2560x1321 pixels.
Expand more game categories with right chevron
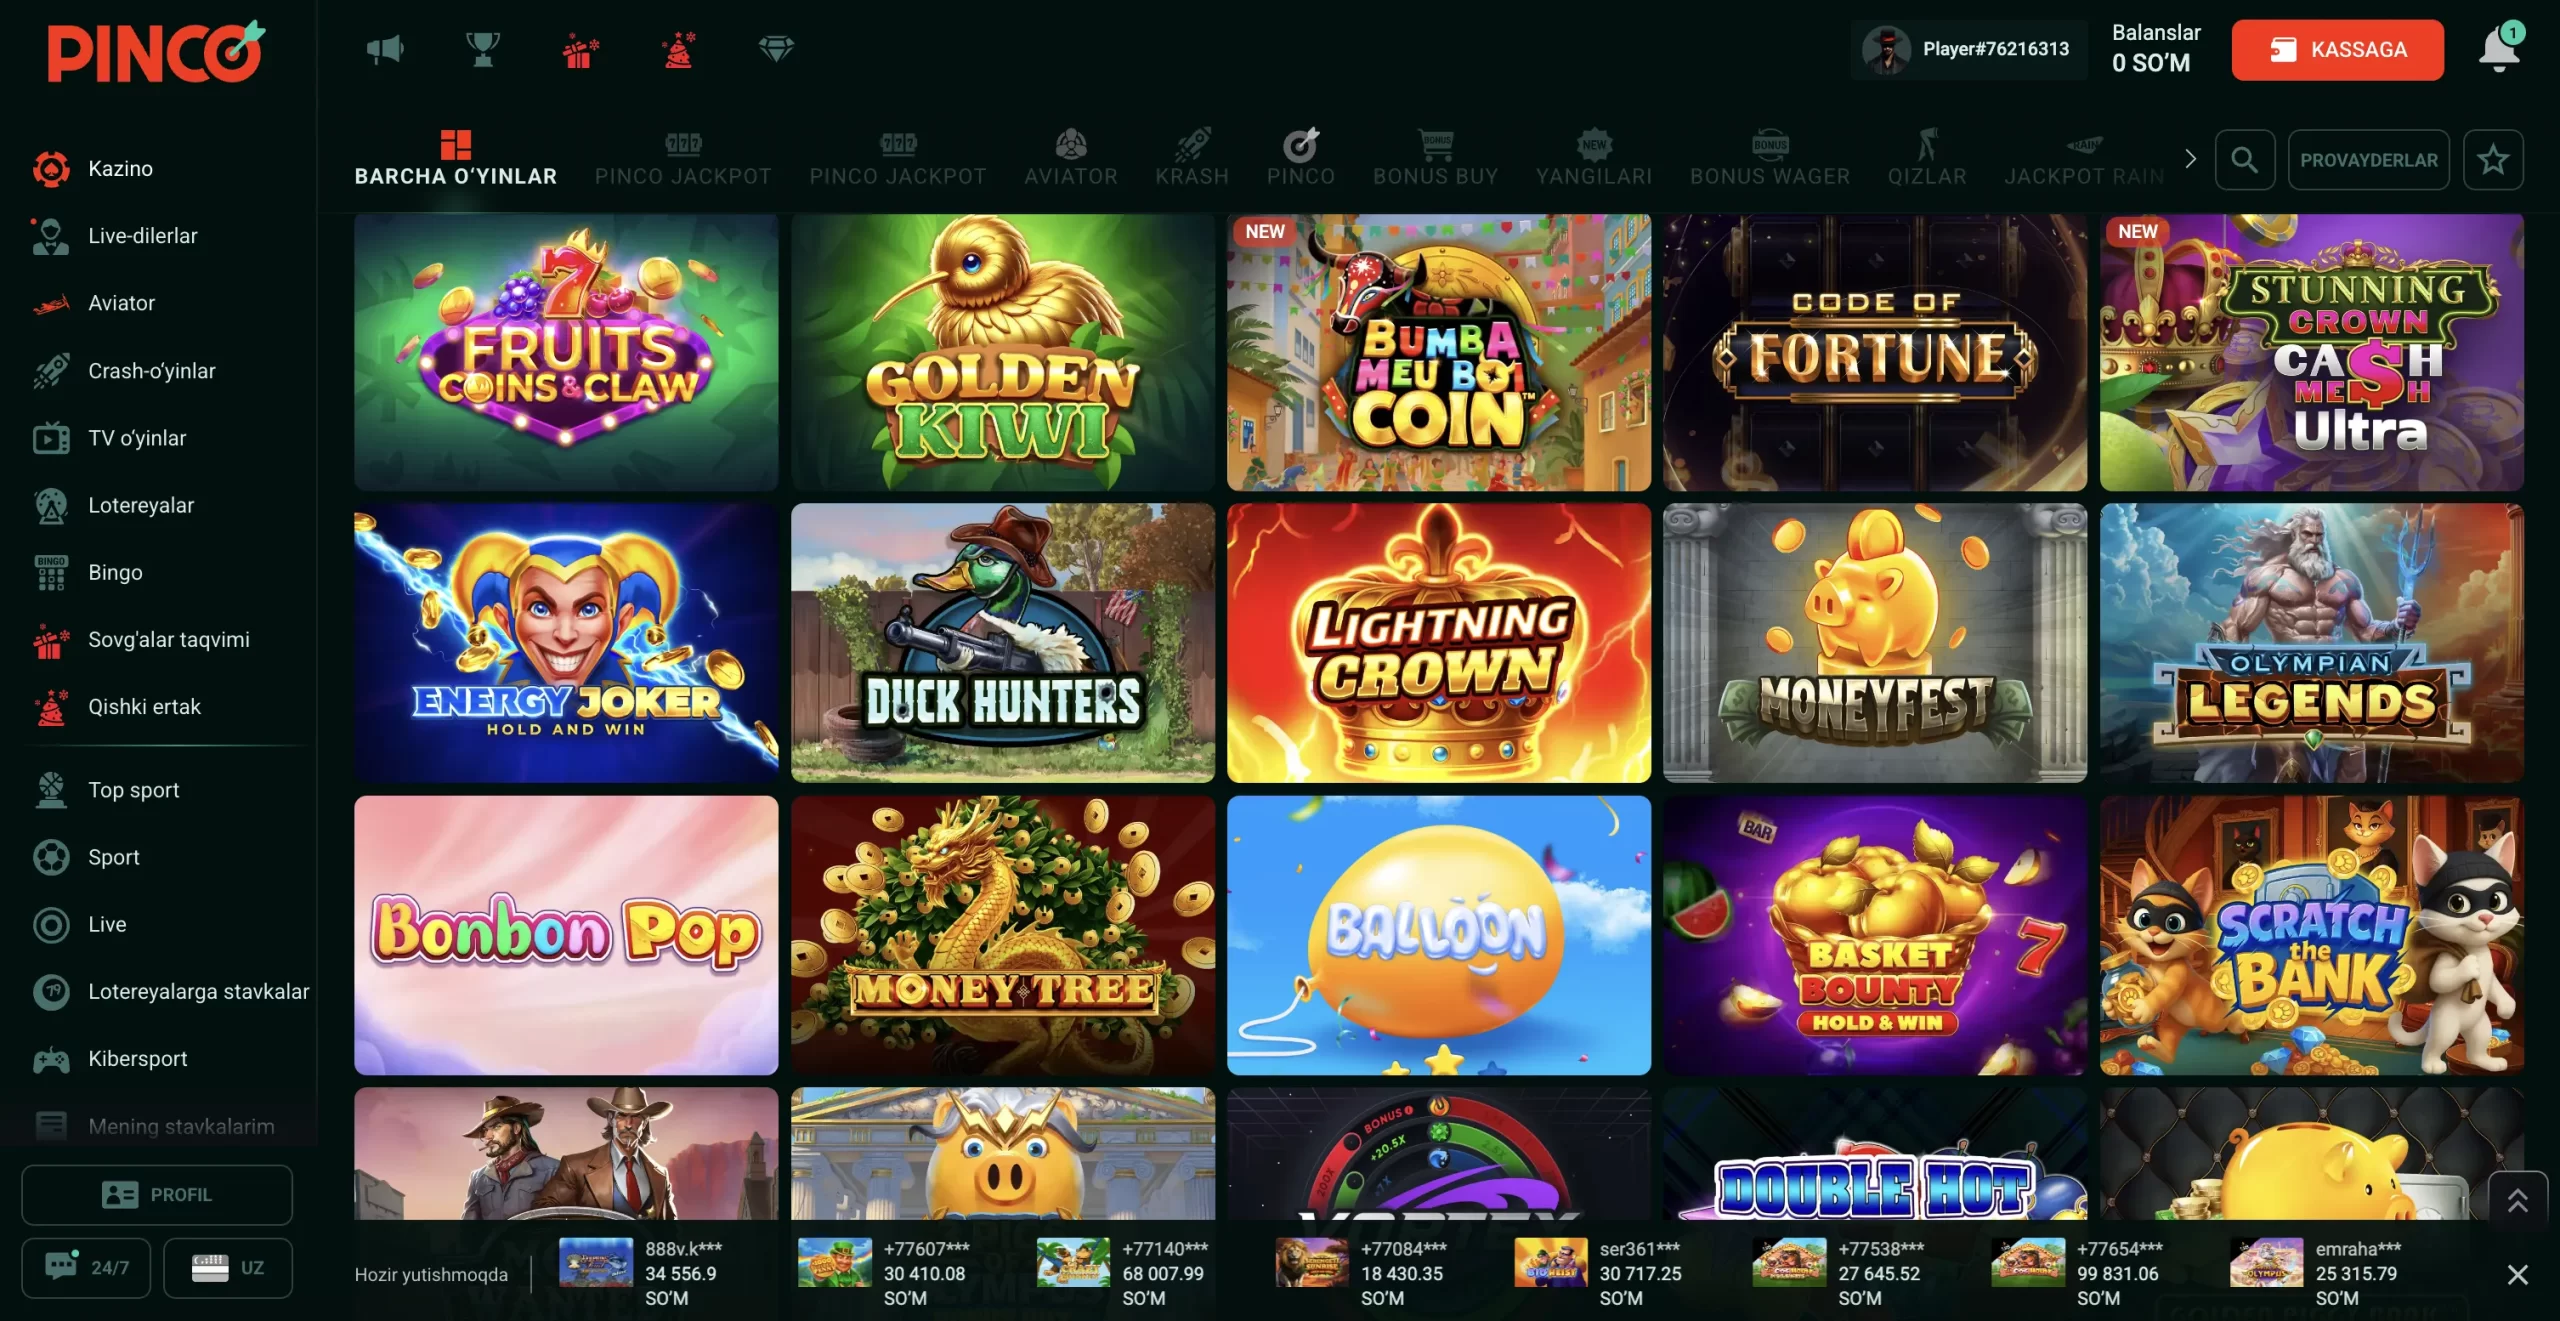(x=2190, y=159)
